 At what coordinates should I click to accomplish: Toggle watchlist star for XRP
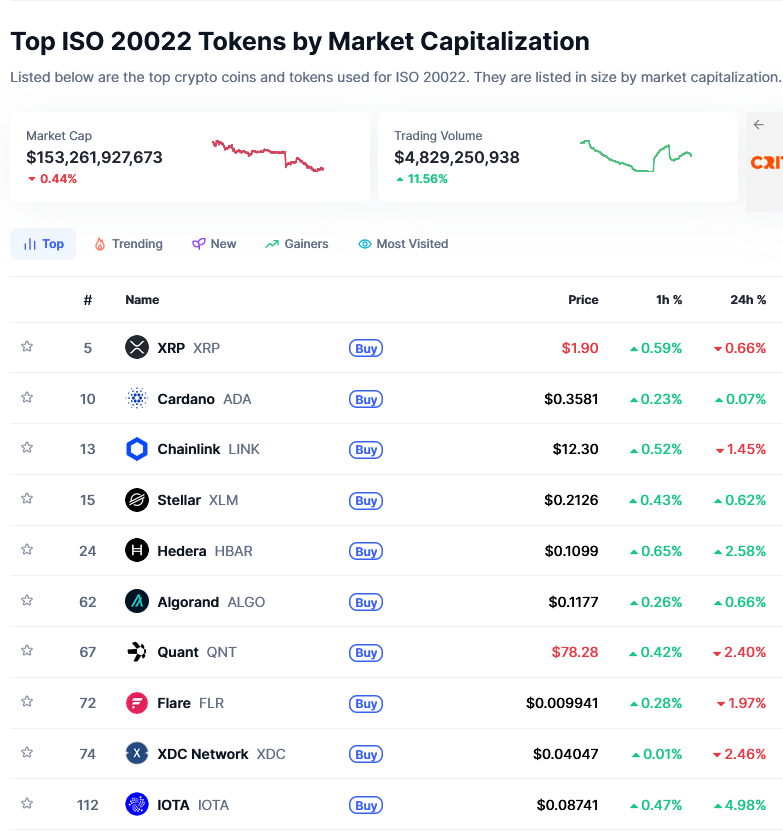(x=27, y=347)
